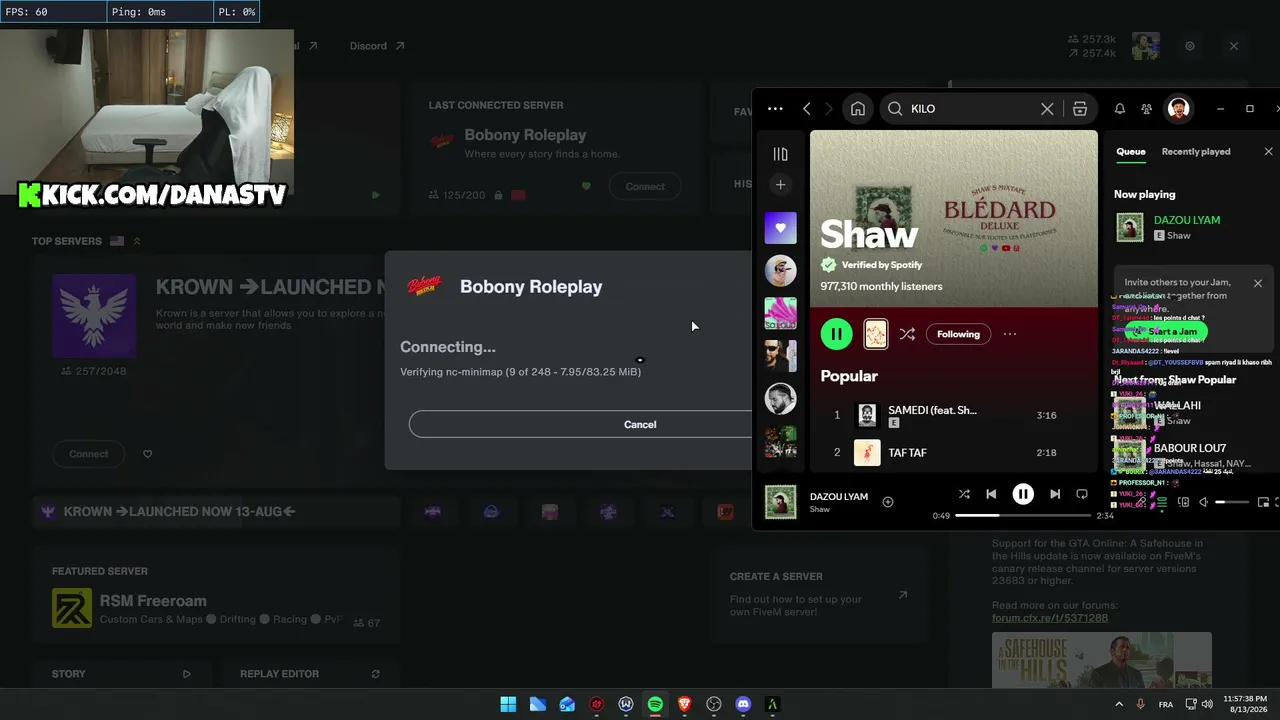Favorite the KROWN server heart icon
This screenshot has width=1280, height=720.
coord(147,454)
